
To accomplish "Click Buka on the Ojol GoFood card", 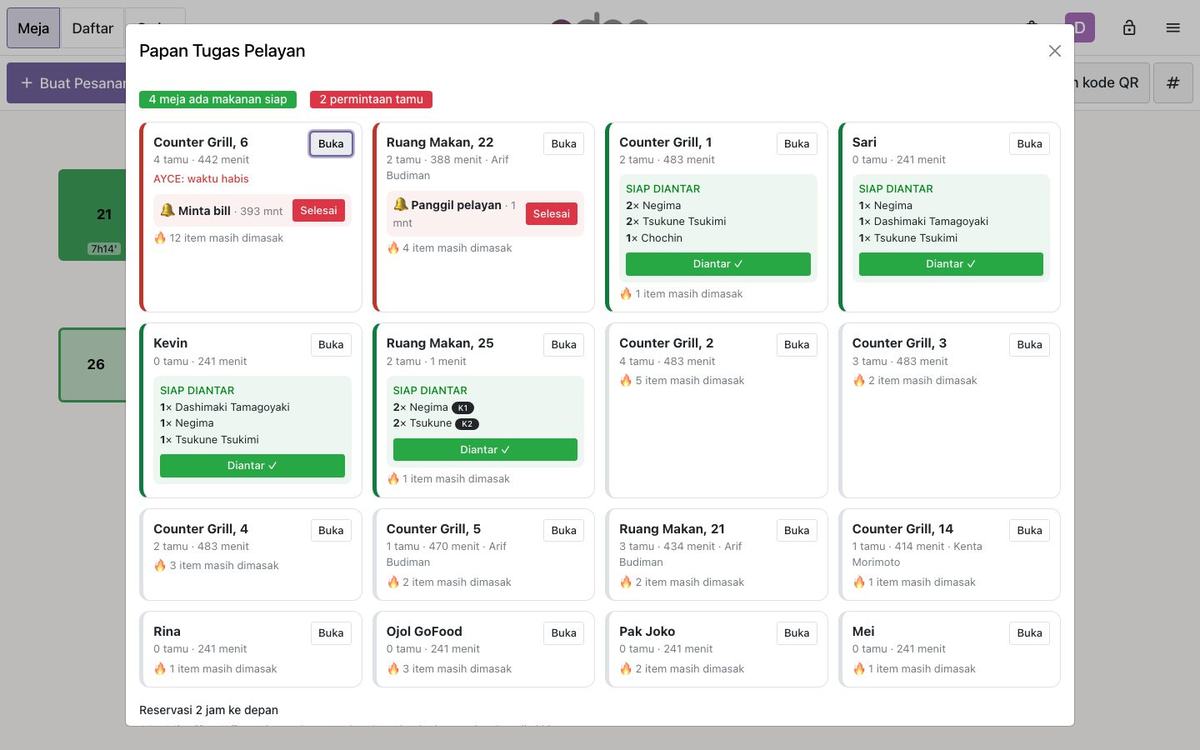I will click(x=564, y=633).
